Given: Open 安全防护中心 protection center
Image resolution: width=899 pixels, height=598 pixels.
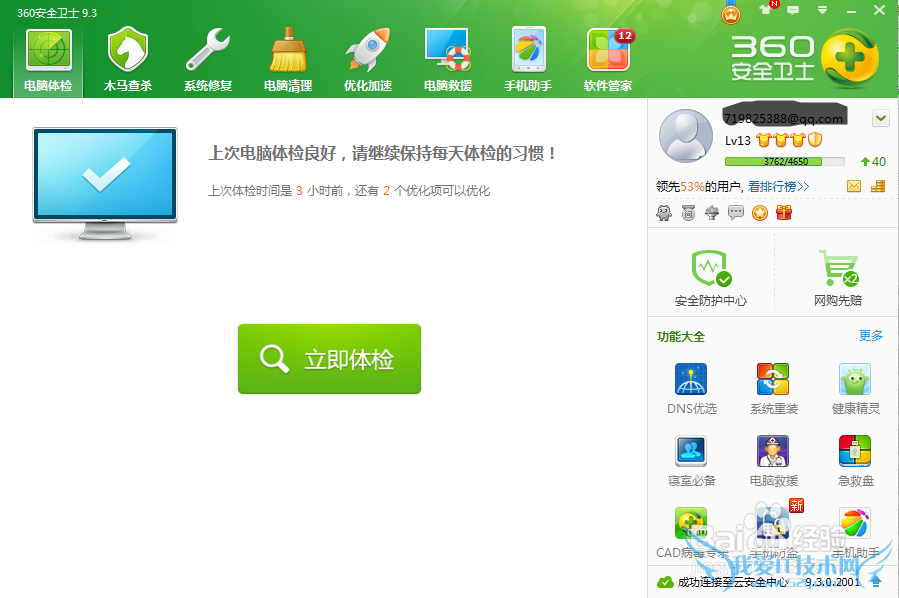Looking at the screenshot, I should tap(711, 278).
